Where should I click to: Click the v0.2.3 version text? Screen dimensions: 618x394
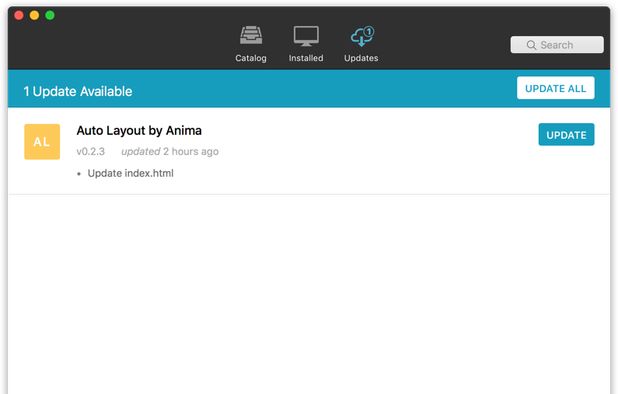coord(91,152)
